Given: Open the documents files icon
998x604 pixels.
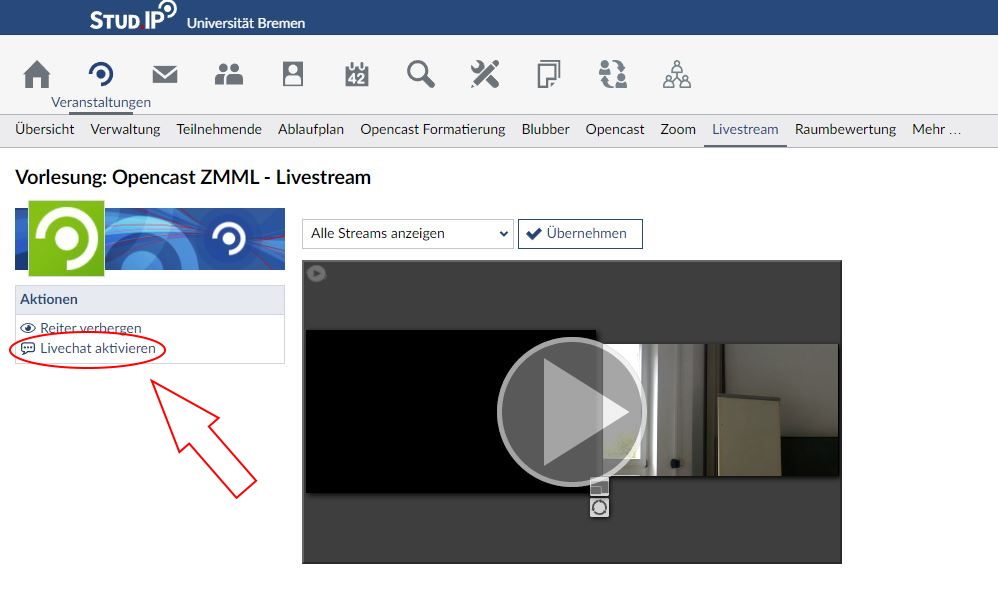Looking at the screenshot, I should 549,75.
